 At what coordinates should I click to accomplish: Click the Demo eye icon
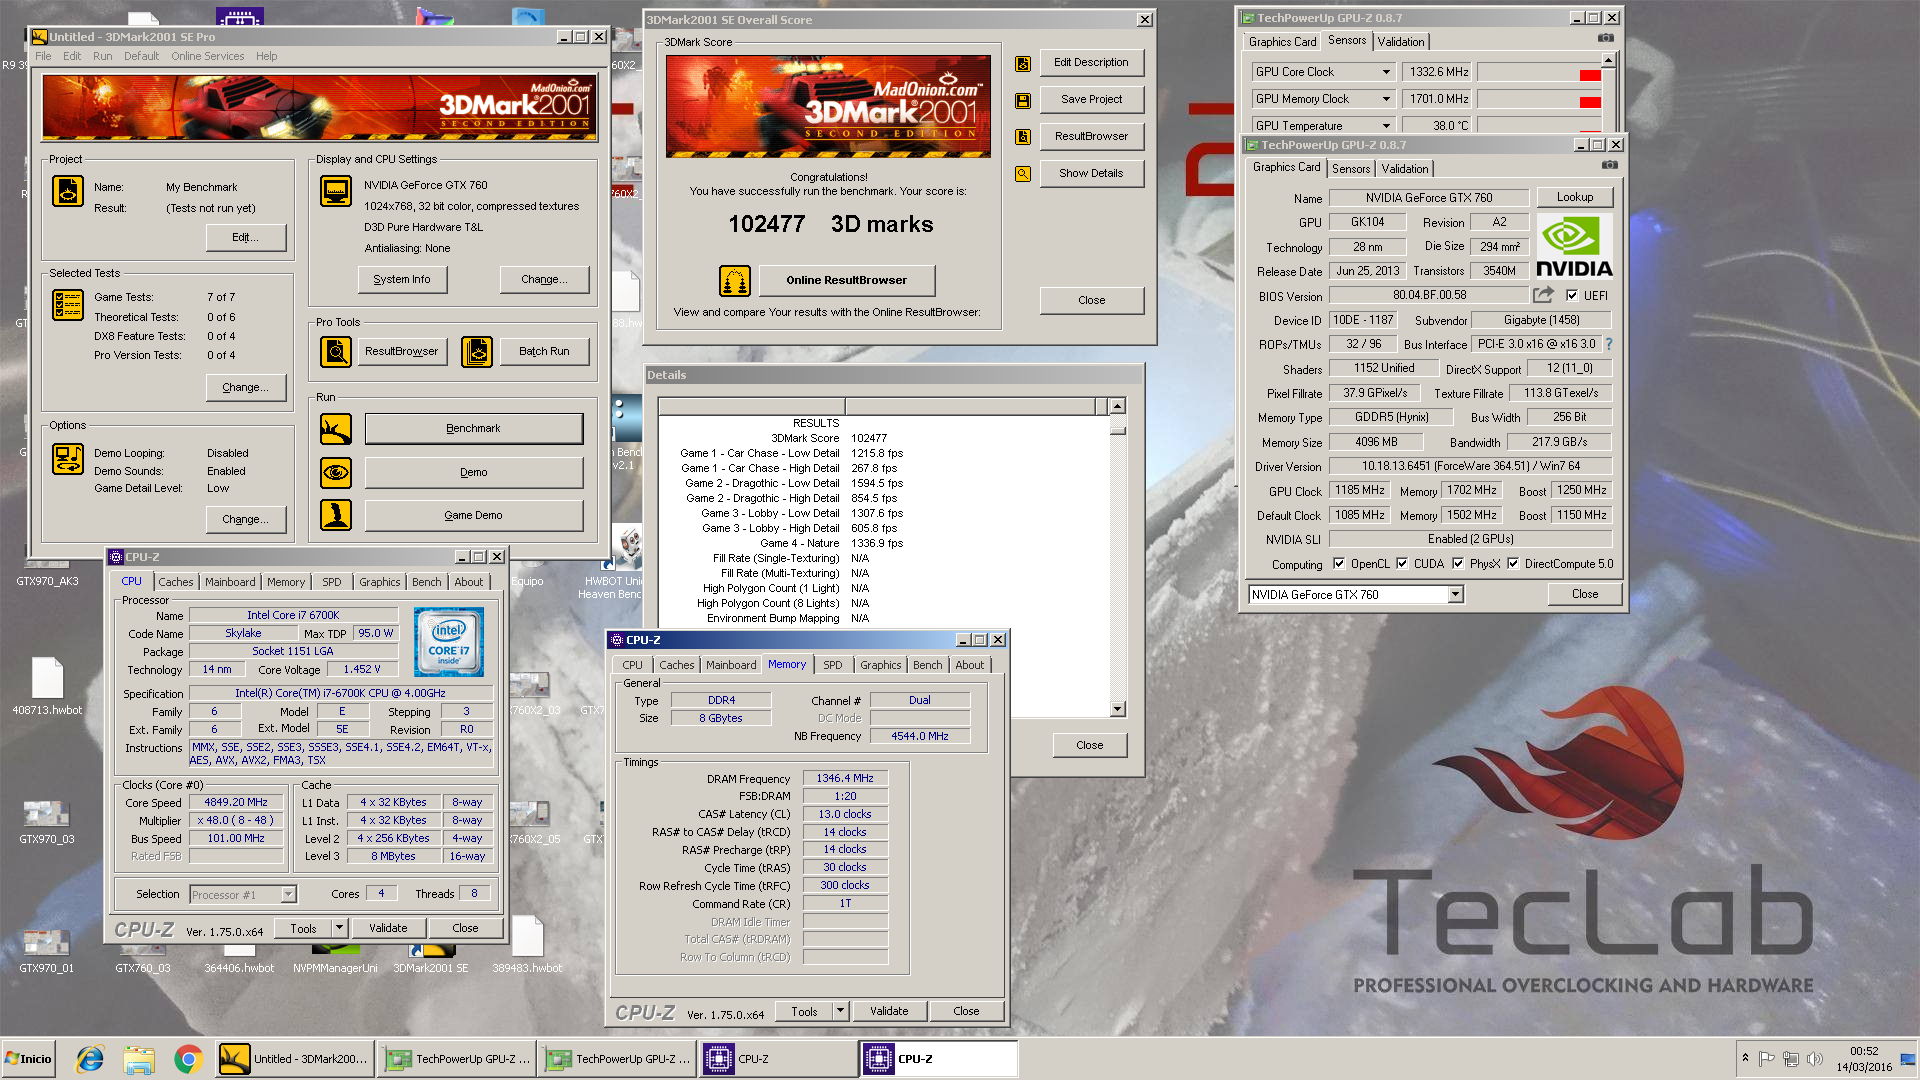336,472
